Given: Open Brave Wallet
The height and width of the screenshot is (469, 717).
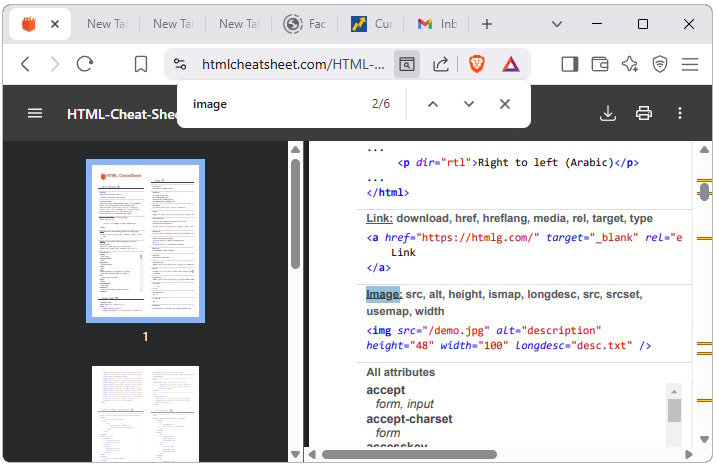Looking at the screenshot, I should click(x=599, y=64).
